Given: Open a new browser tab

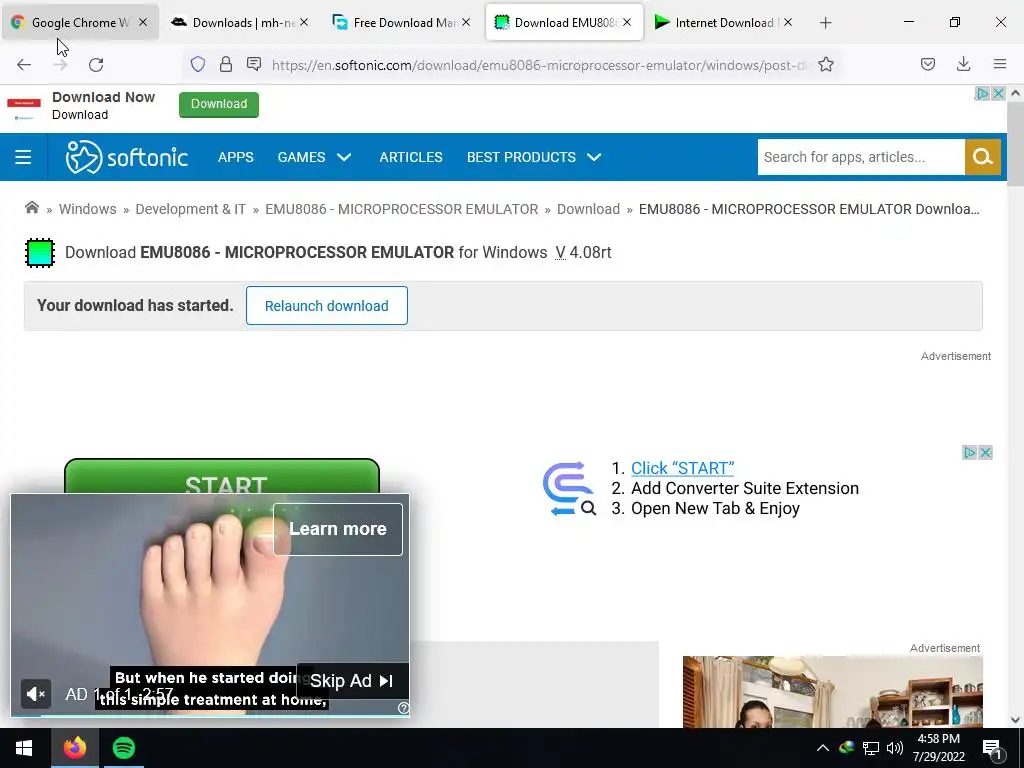Looking at the screenshot, I should click(825, 23).
